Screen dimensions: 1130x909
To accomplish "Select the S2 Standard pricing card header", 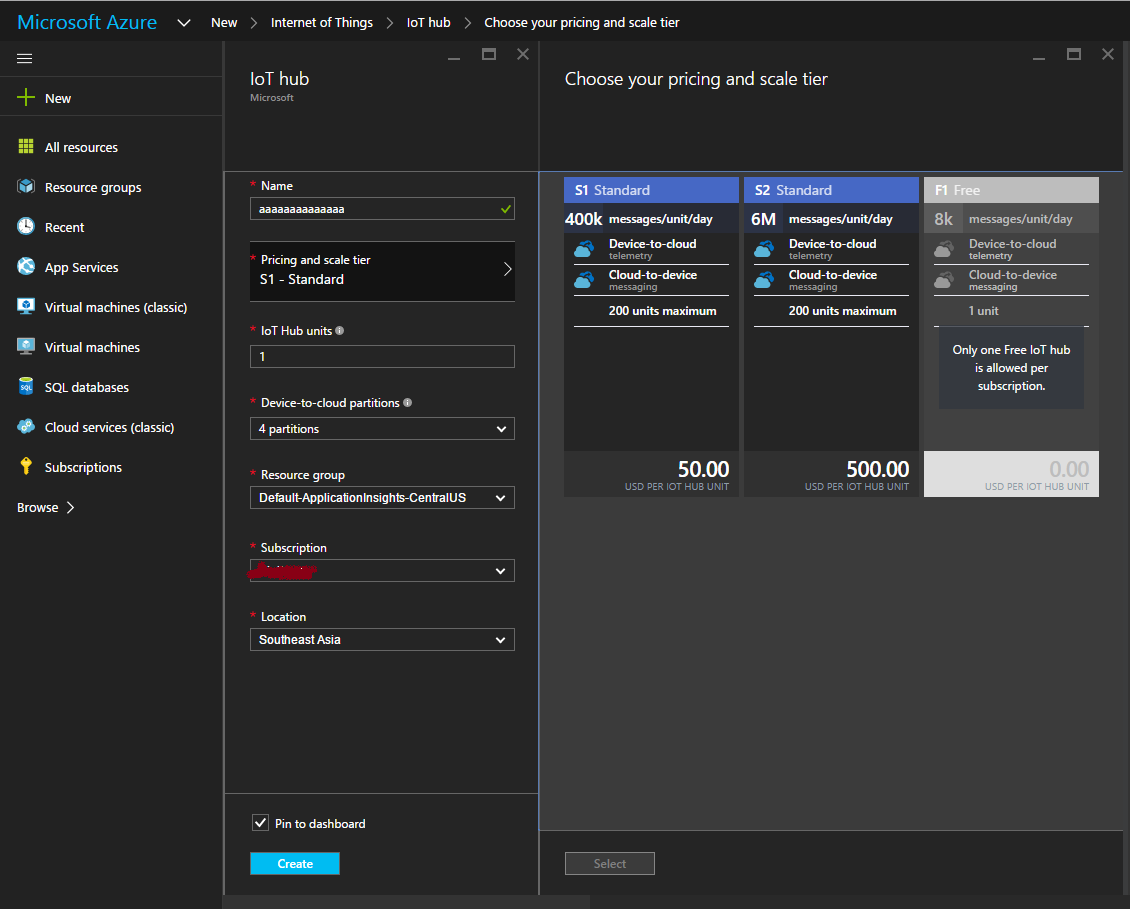I will 831,190.
